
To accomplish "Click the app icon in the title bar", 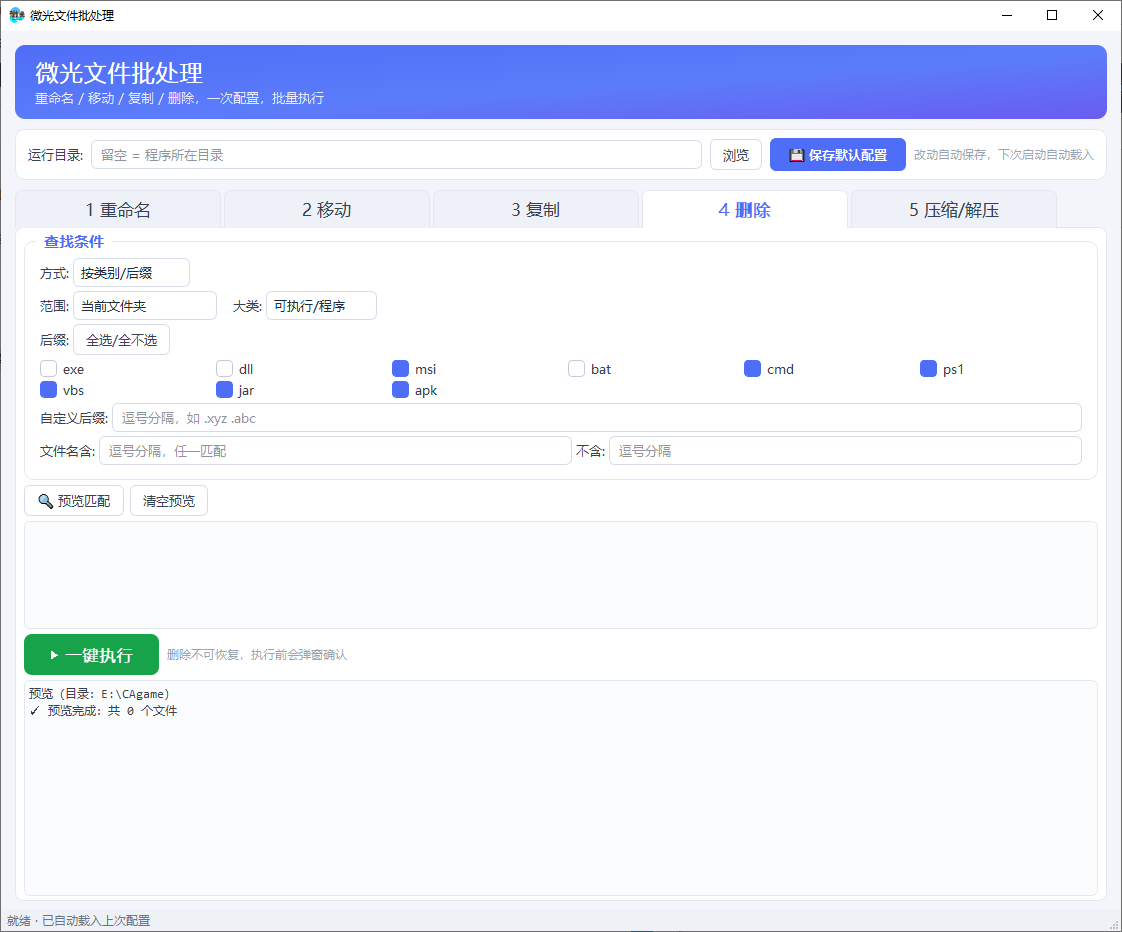I will tap(16, 15).
